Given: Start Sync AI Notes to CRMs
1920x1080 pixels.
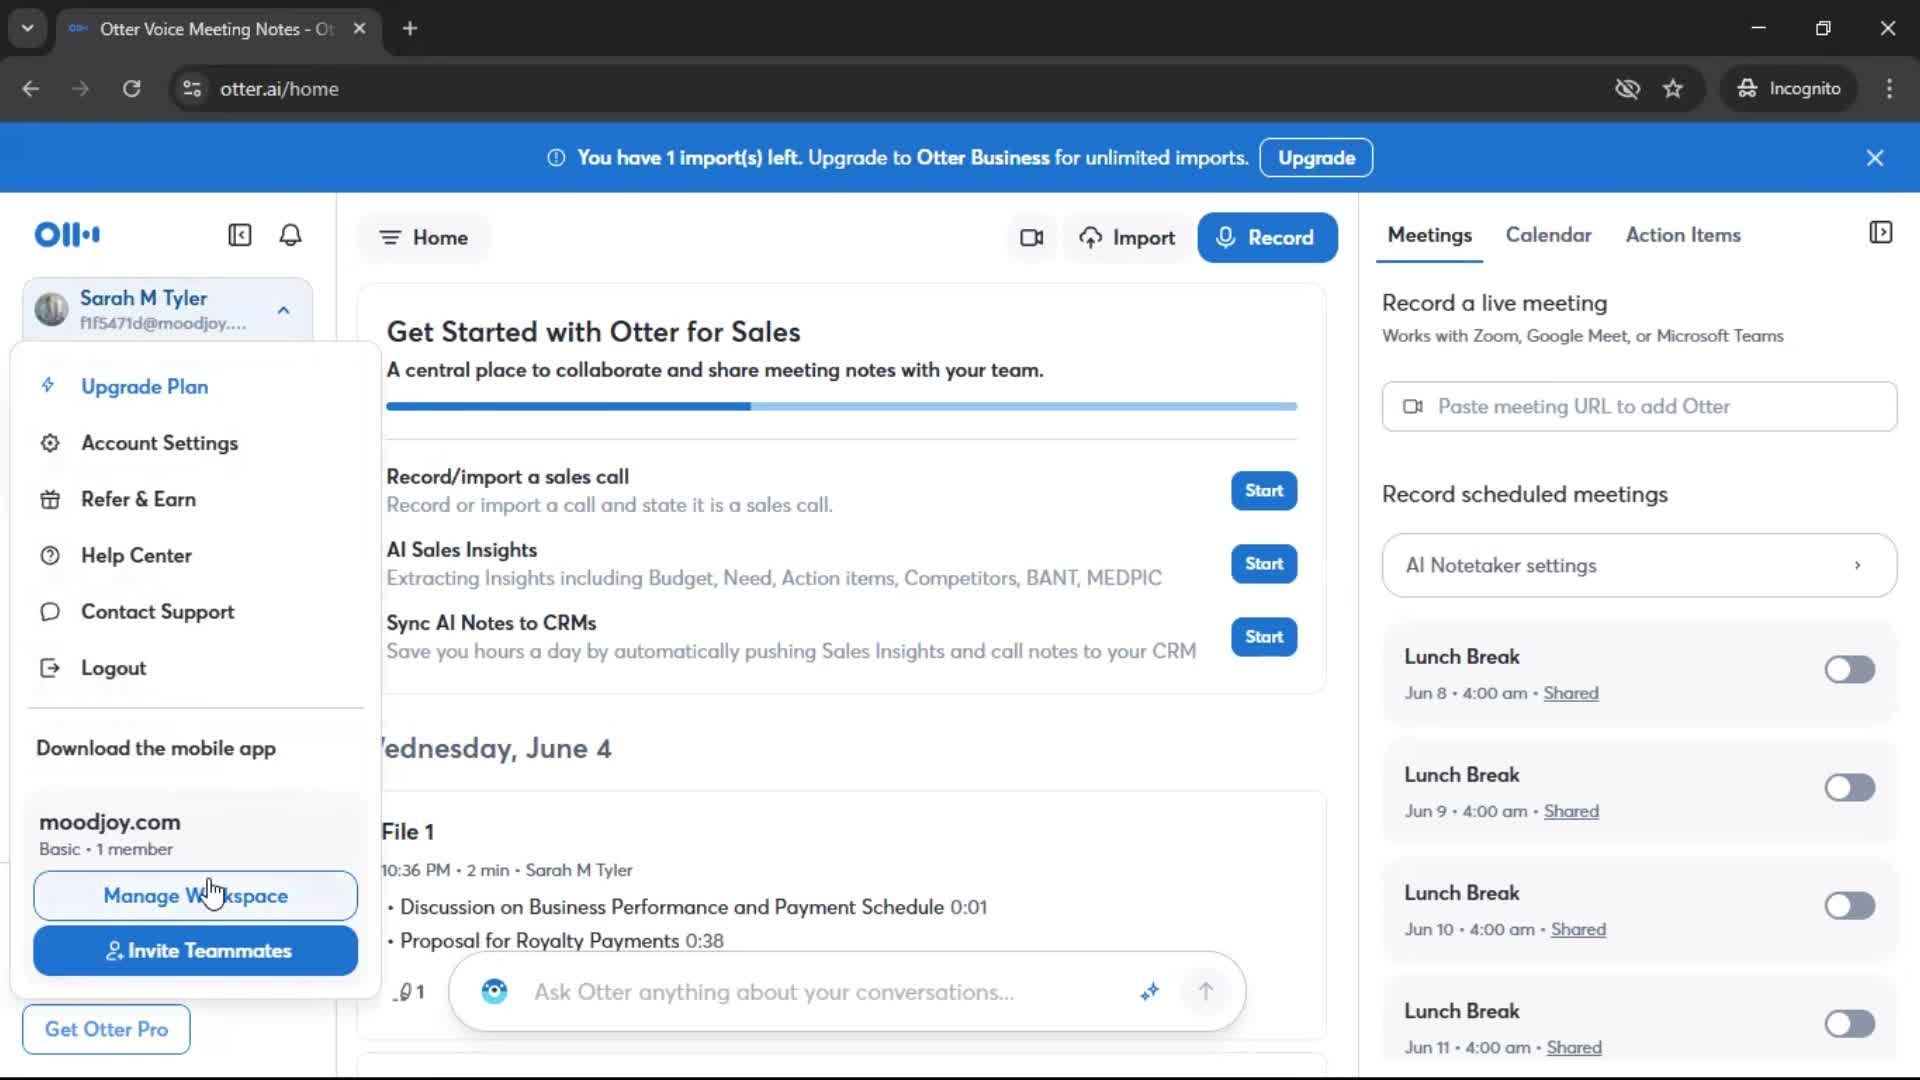Looking at the screenshot, I should (x=1264, y=637).
